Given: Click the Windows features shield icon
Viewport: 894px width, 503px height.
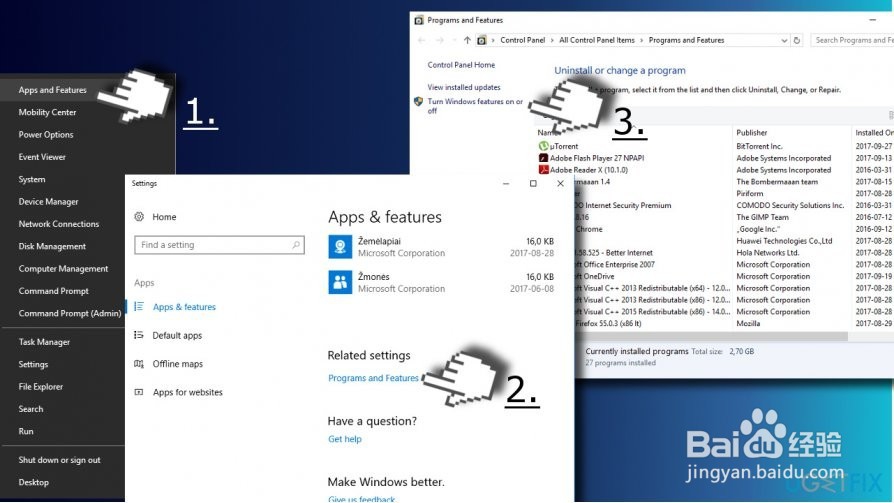Looking at the screenshot, I should click(418, 102).
